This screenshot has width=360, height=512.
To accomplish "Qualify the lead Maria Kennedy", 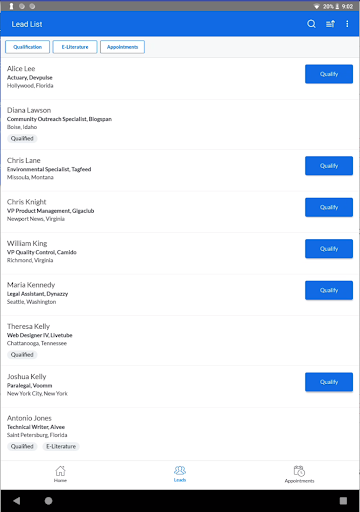I will [329, 290].
